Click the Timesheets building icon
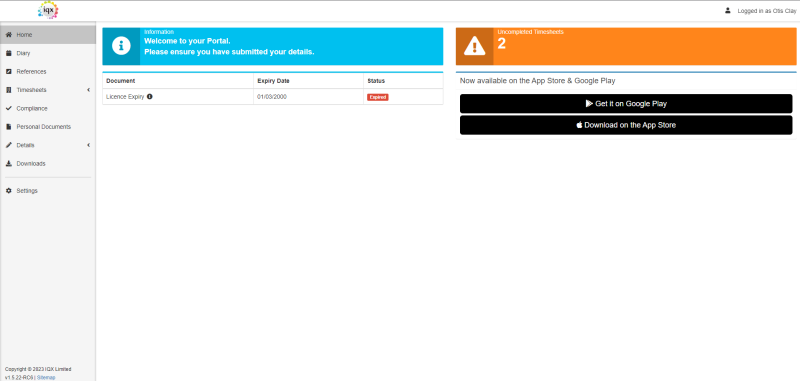 coord(9,90)
